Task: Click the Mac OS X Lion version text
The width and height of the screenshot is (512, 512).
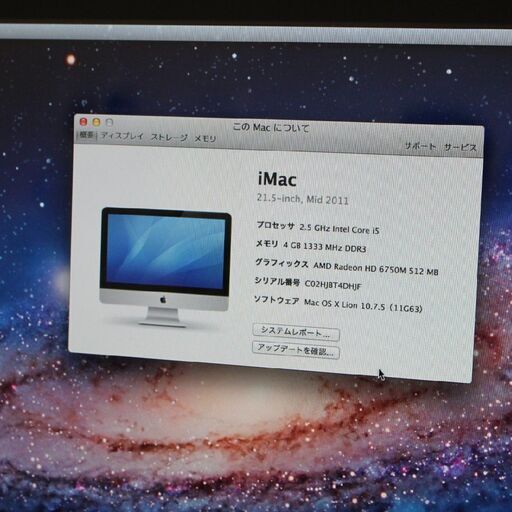Action: (363, 305)
